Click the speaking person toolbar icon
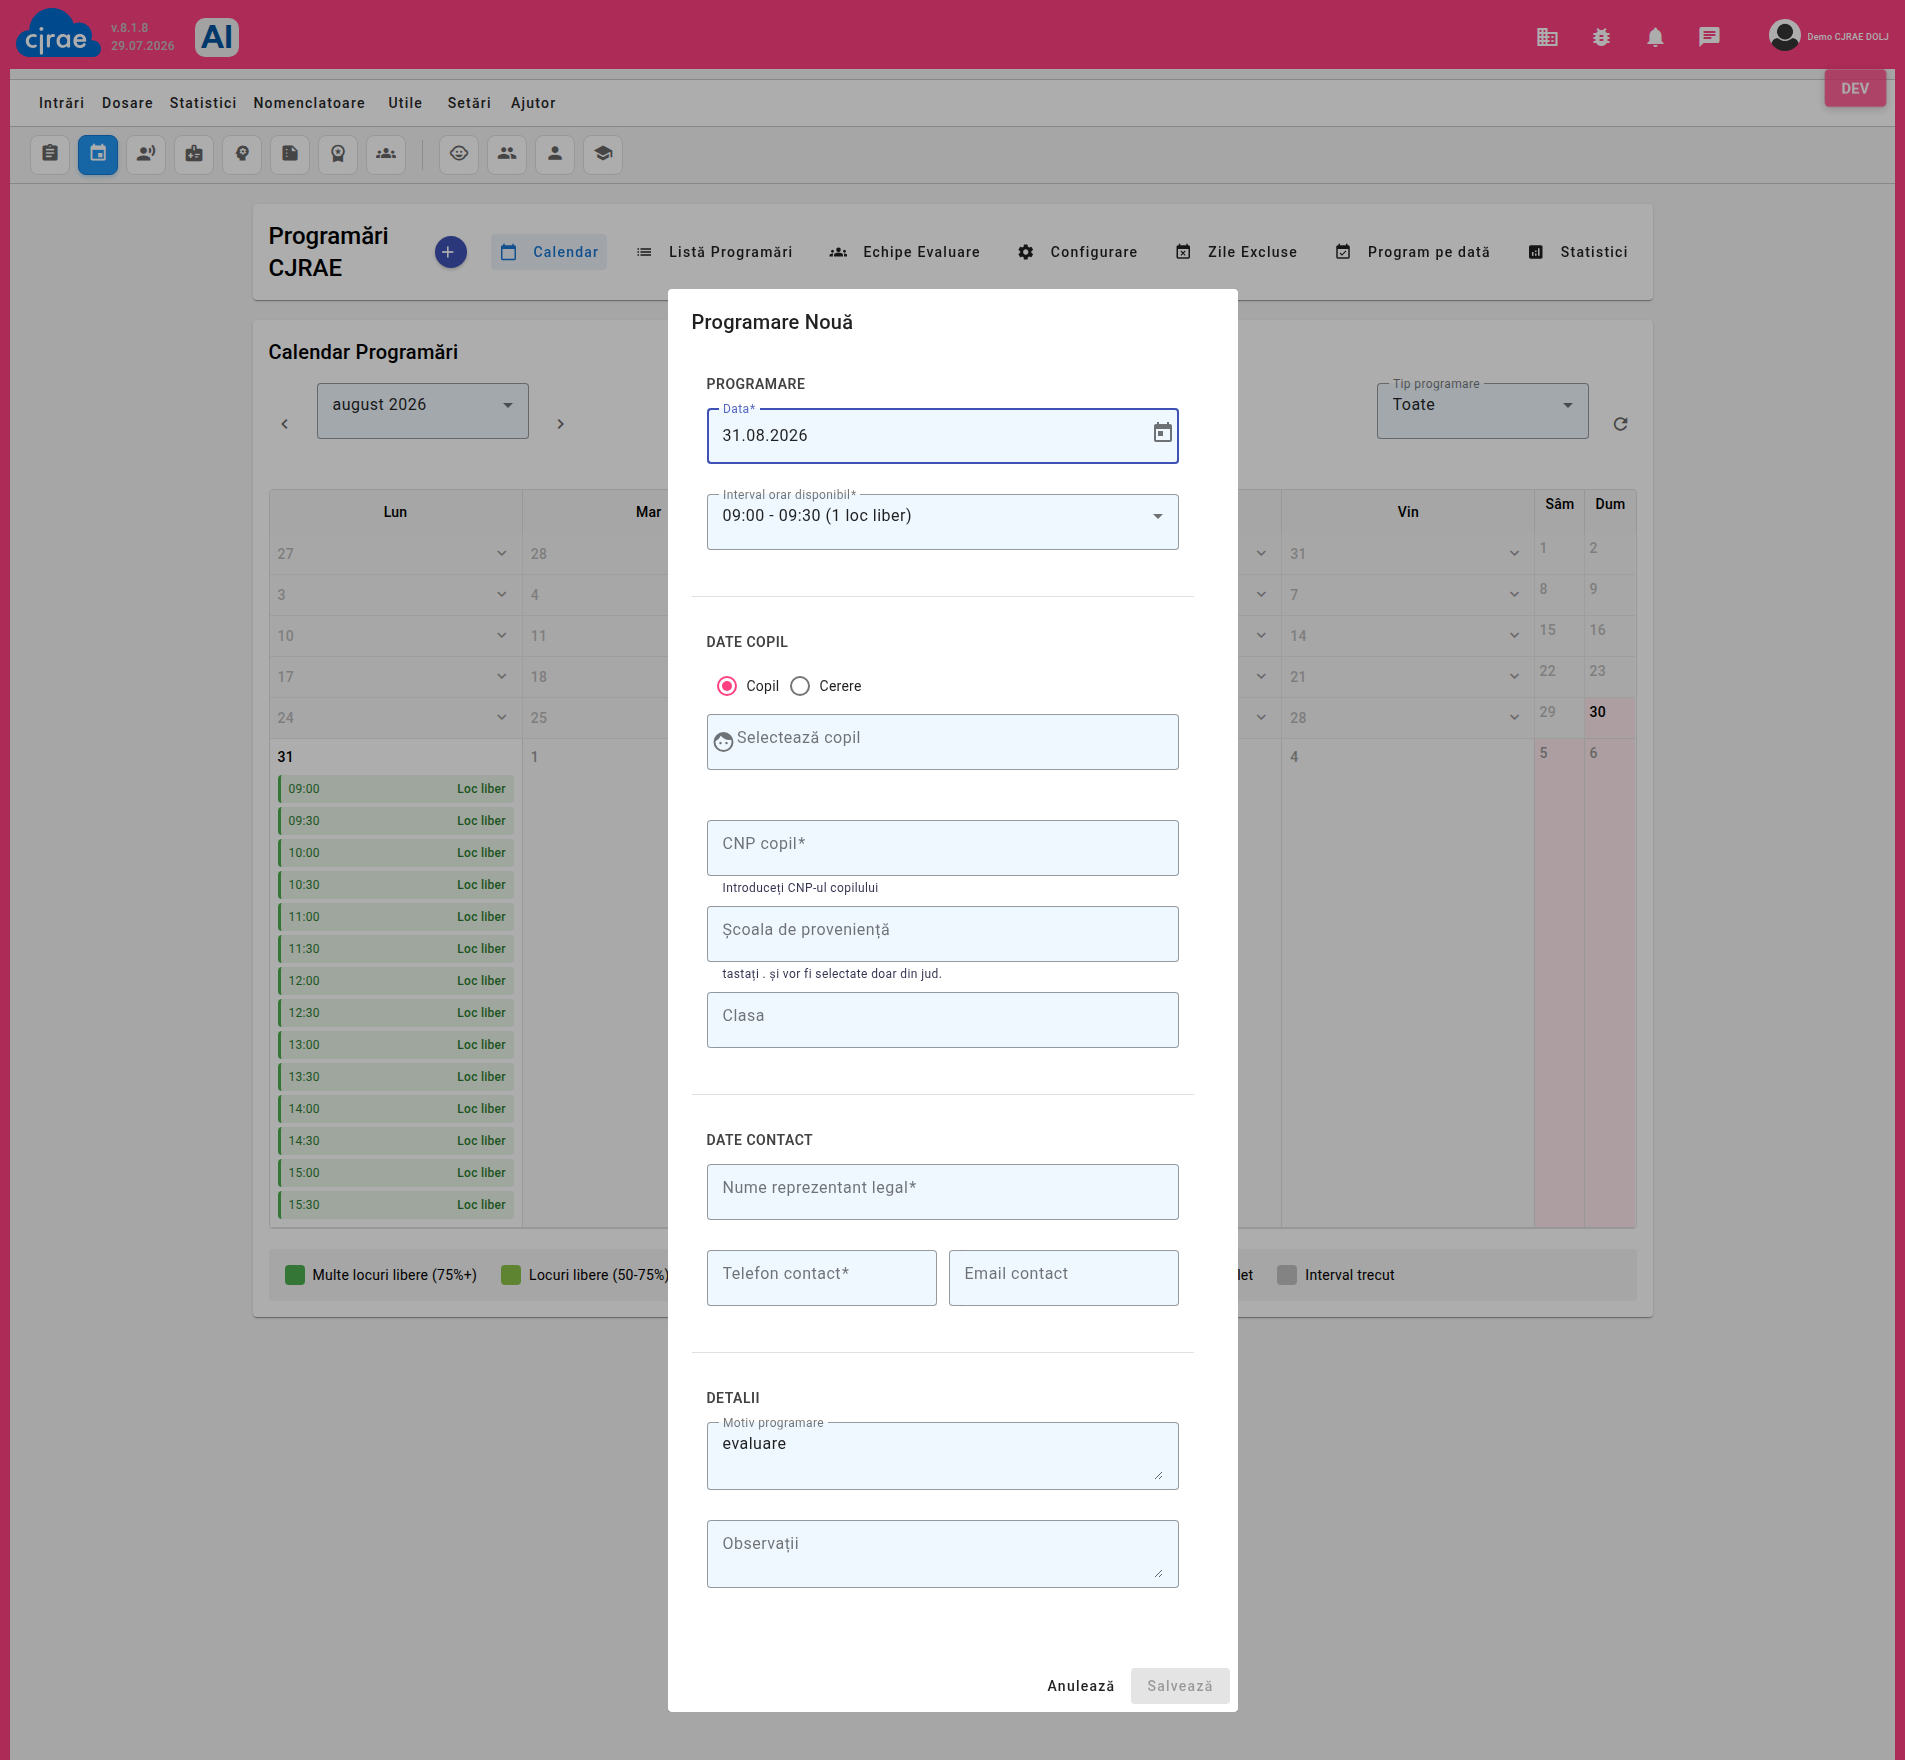This screenshot has width=1905, height=1760. 146,154
